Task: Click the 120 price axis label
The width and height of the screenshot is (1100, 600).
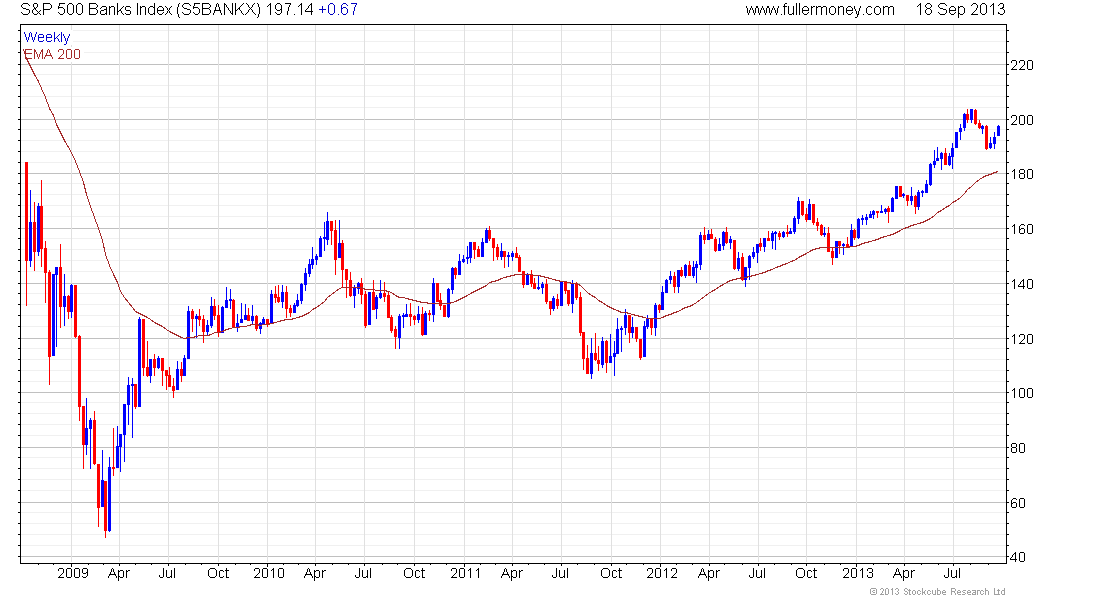Action: click(x=1021, y=338)
